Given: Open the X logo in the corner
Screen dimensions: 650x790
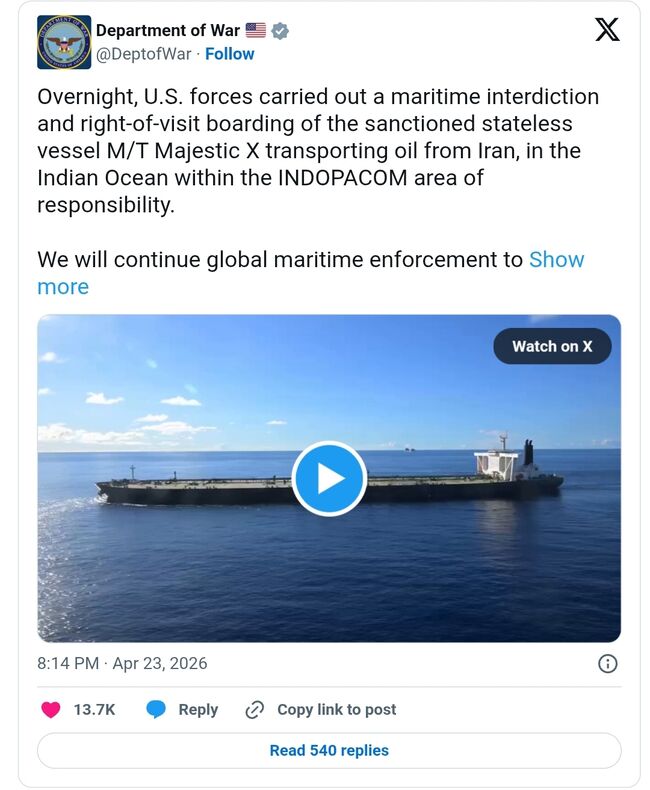Looking at the screenshot, I should point(607,30).
